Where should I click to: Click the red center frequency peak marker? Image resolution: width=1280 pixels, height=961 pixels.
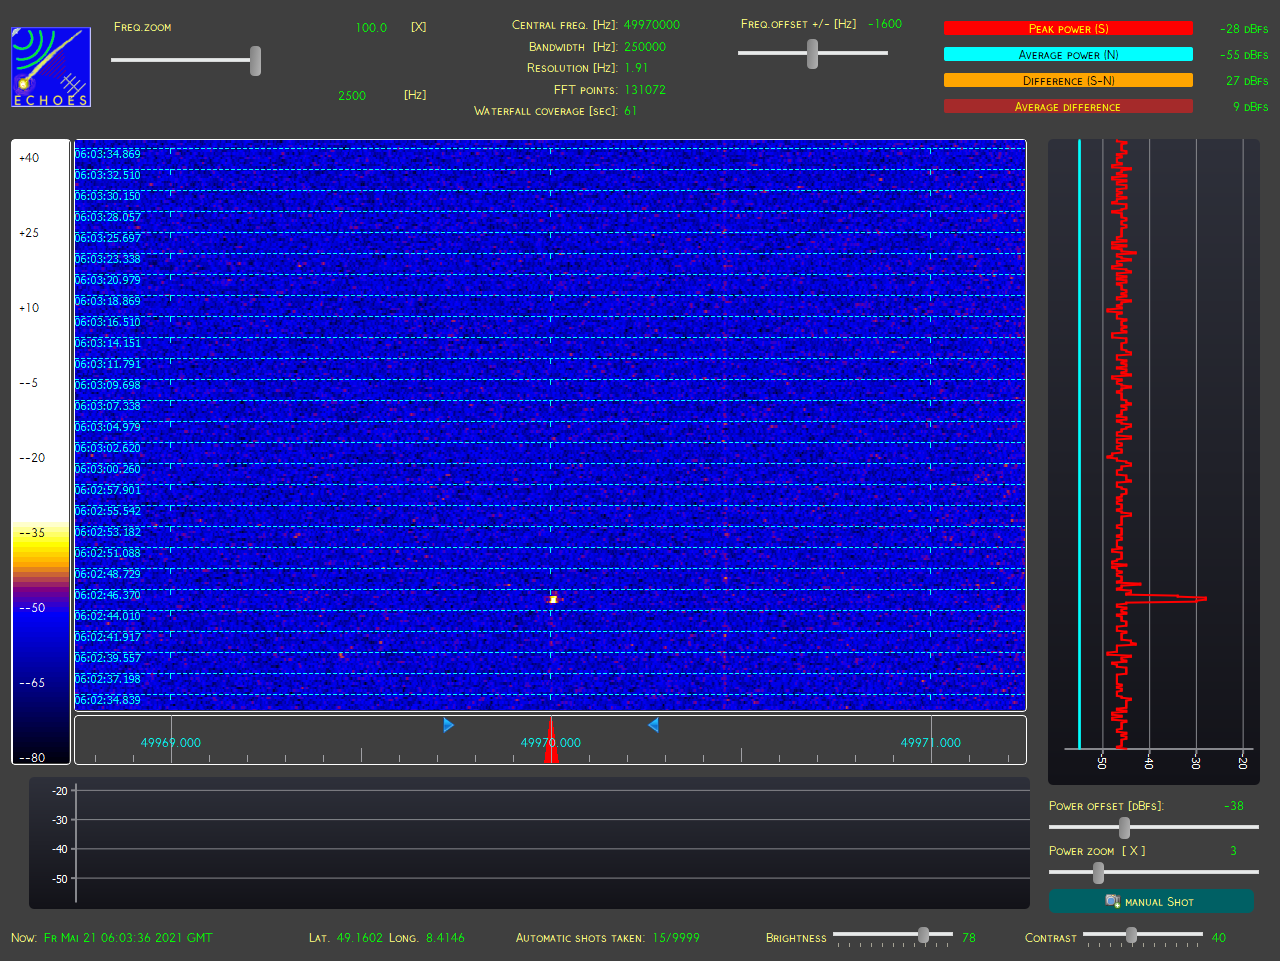click(551, 741)
